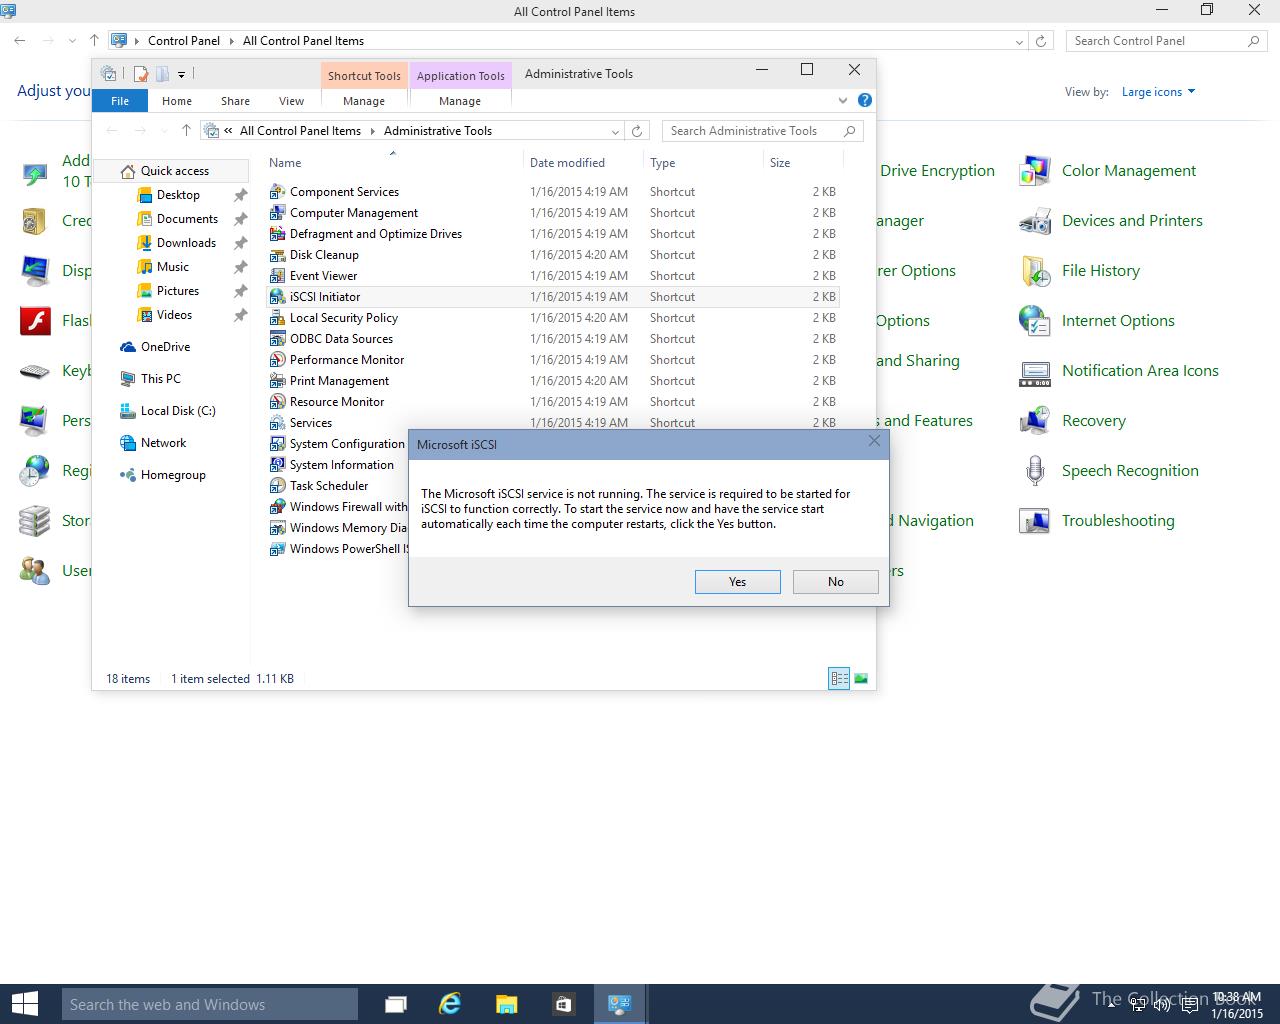The image size is (1280, 1024).
Task: Switch to large thumbnails view button
Action: pyautogui.click(x=861, y=679)
